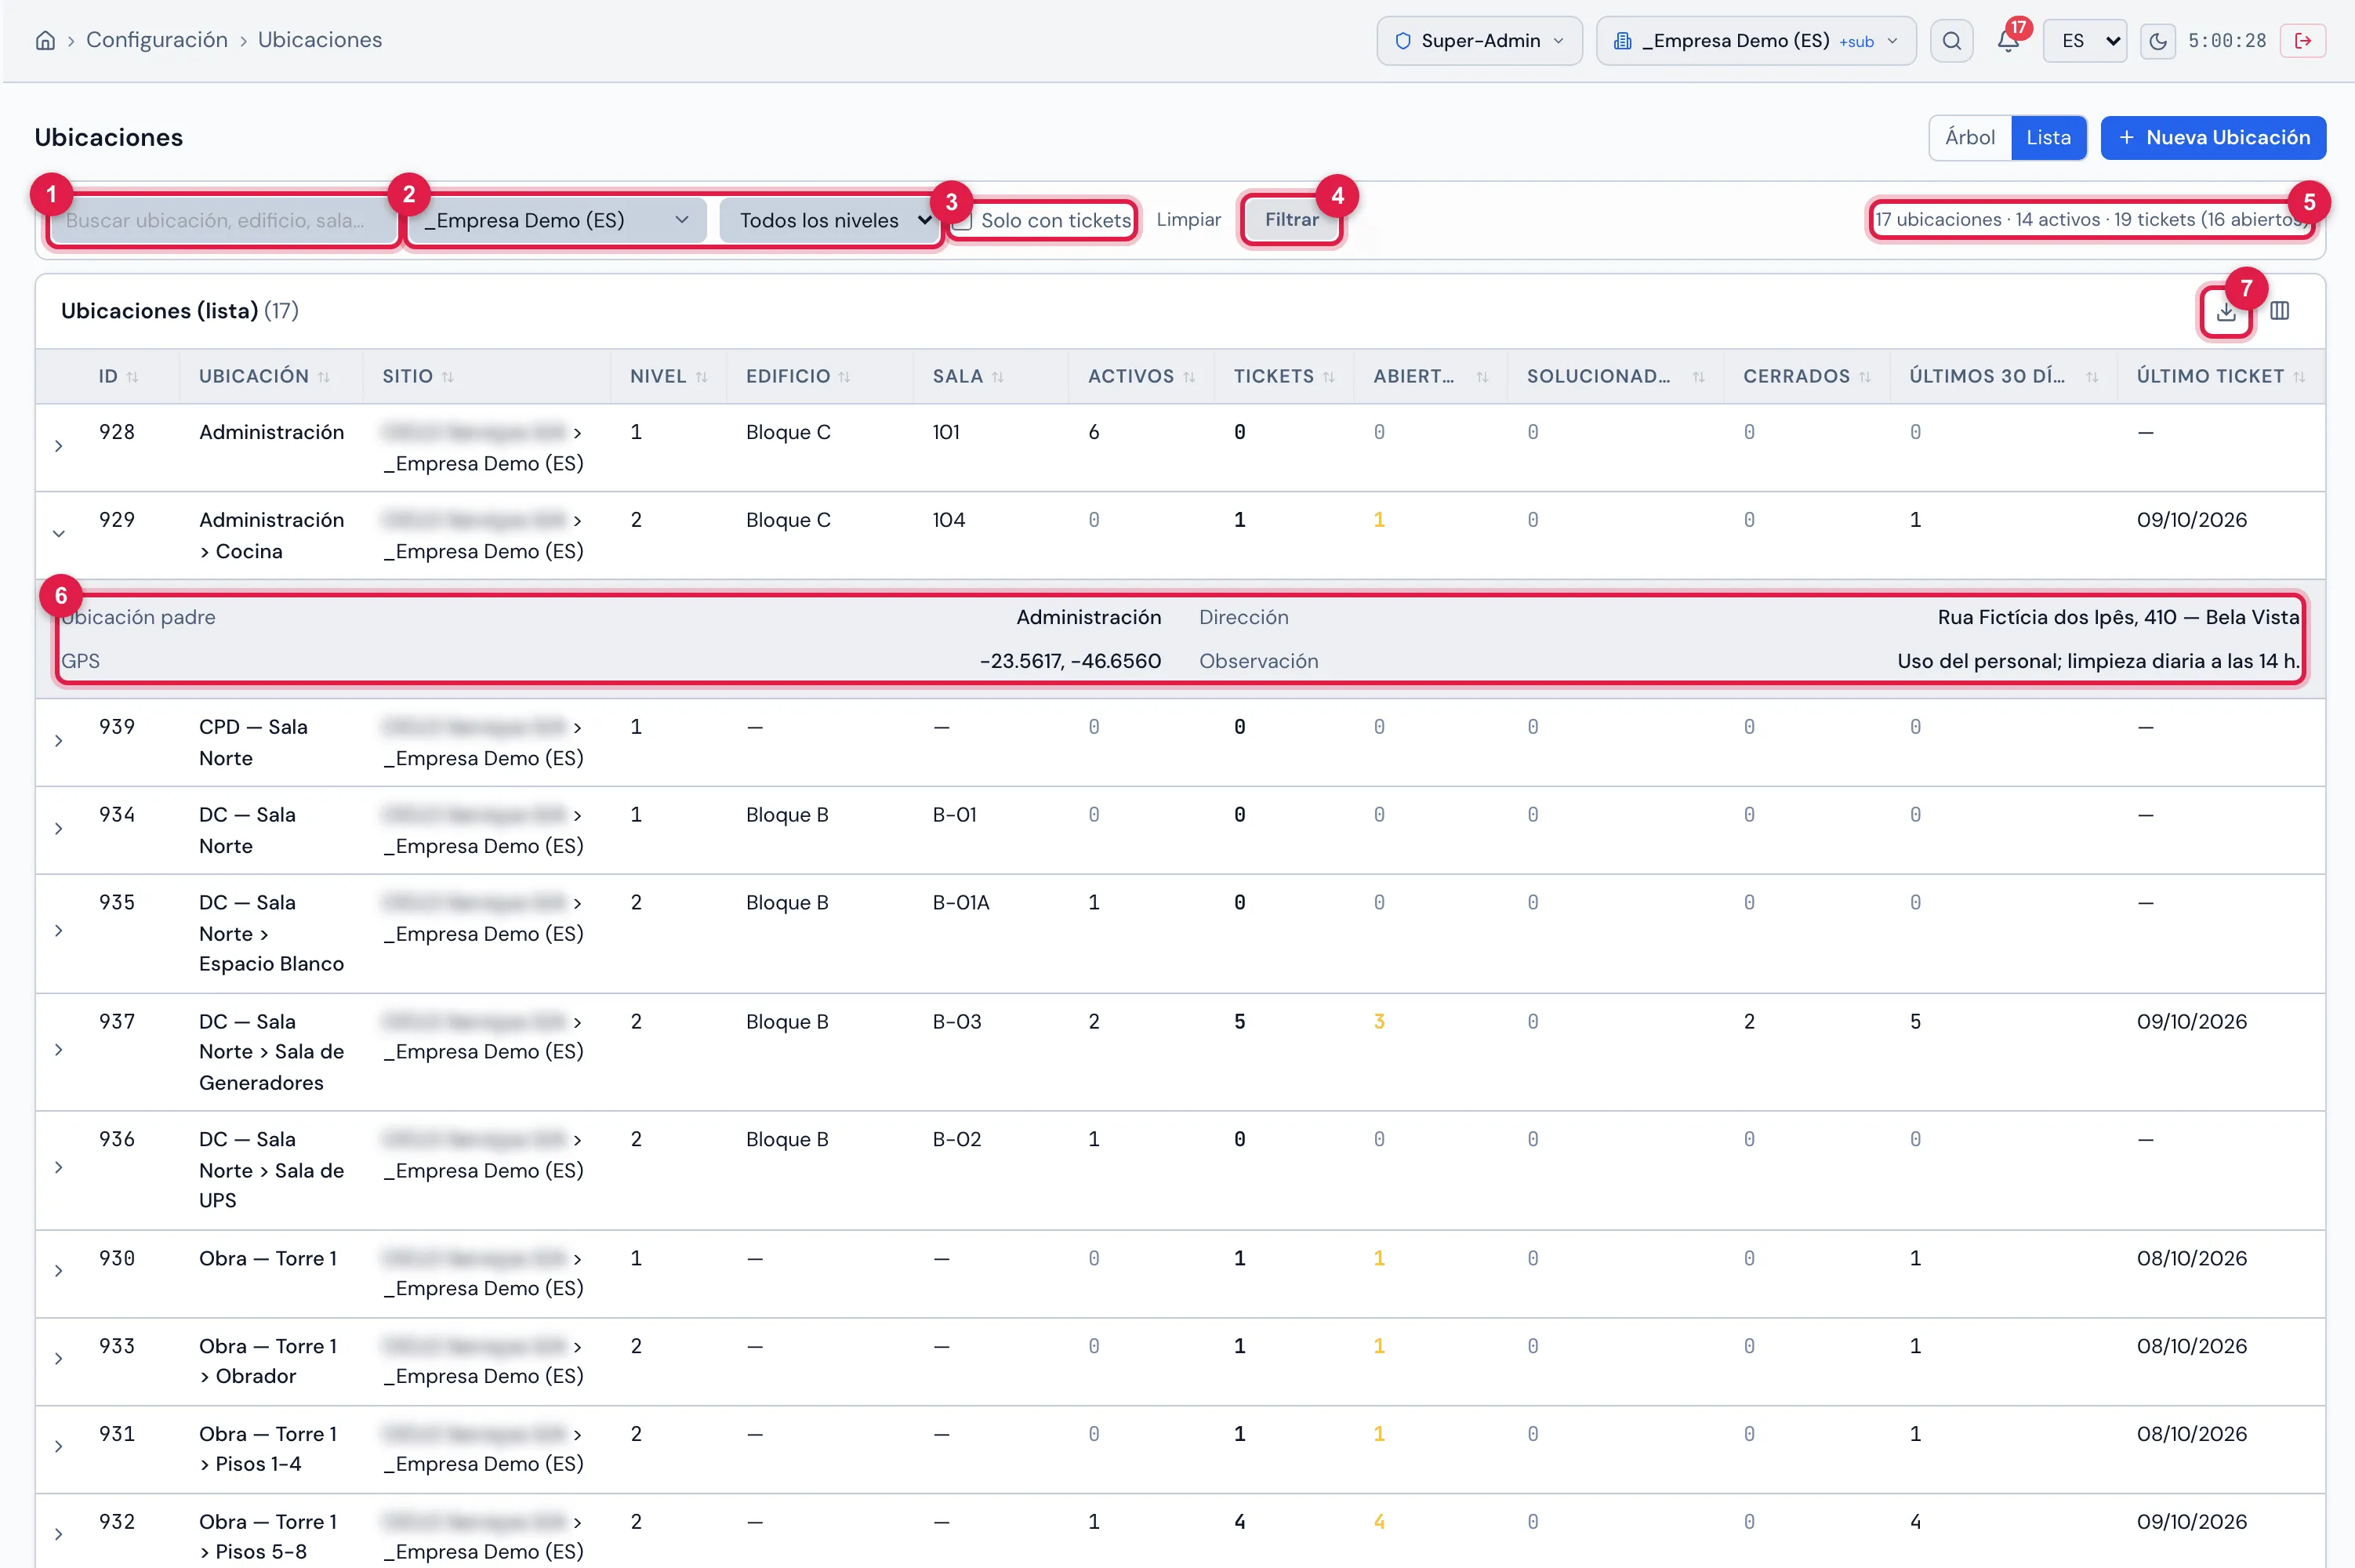Viewport: 2355px width, 1568px height.
Task: Select the Lista view tab
Action: (2048, 138)
